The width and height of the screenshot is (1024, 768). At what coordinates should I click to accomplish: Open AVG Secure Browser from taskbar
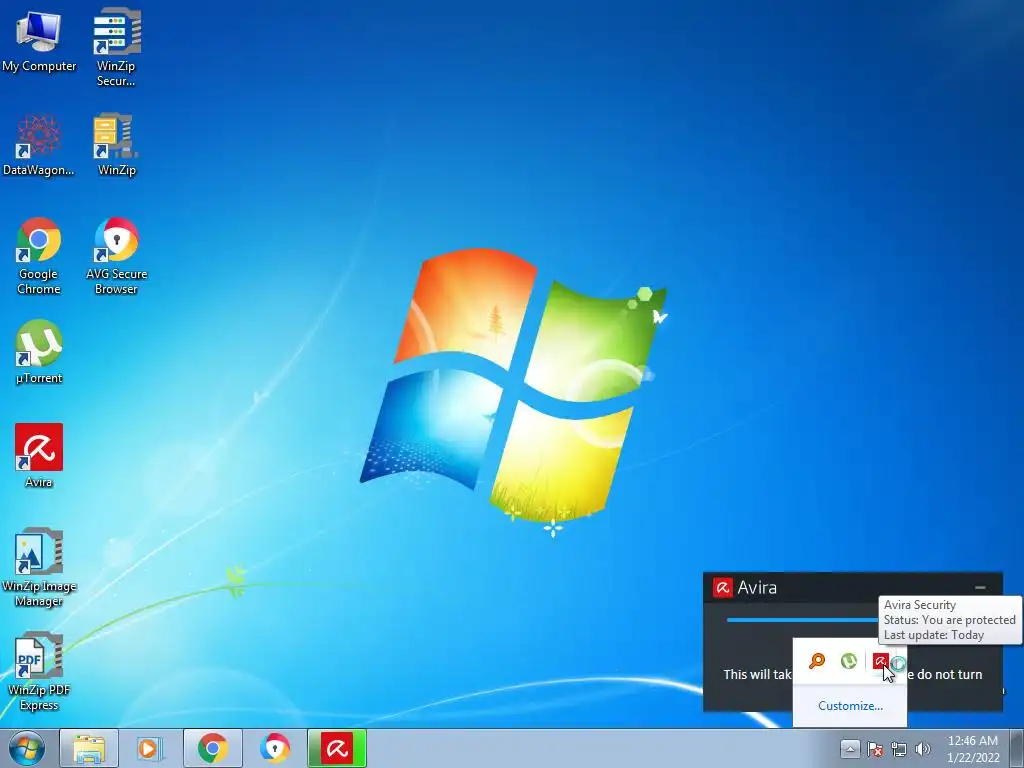[x=274, y=748]
